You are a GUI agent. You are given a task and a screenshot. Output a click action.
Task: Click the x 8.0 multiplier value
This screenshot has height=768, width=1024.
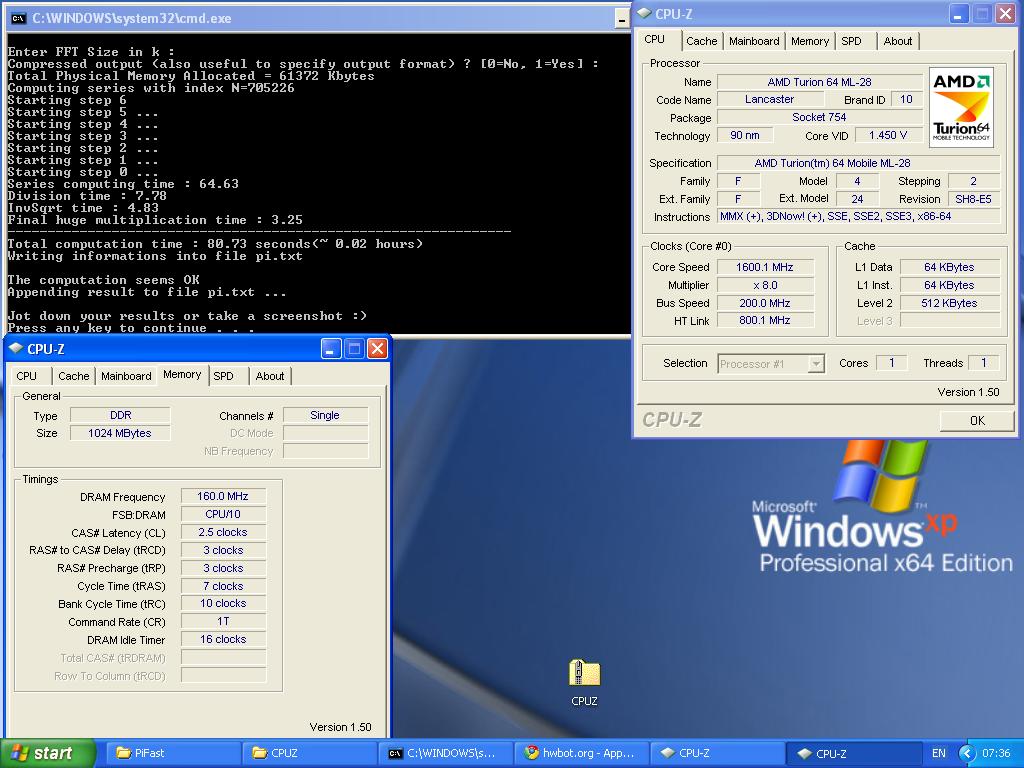pos(765,285)
